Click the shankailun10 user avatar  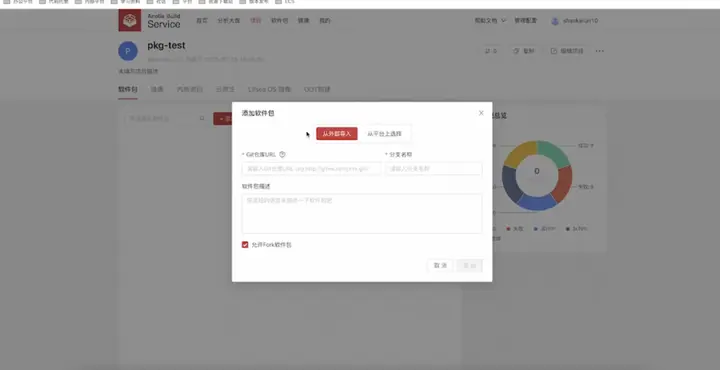(x=555, y=21)
